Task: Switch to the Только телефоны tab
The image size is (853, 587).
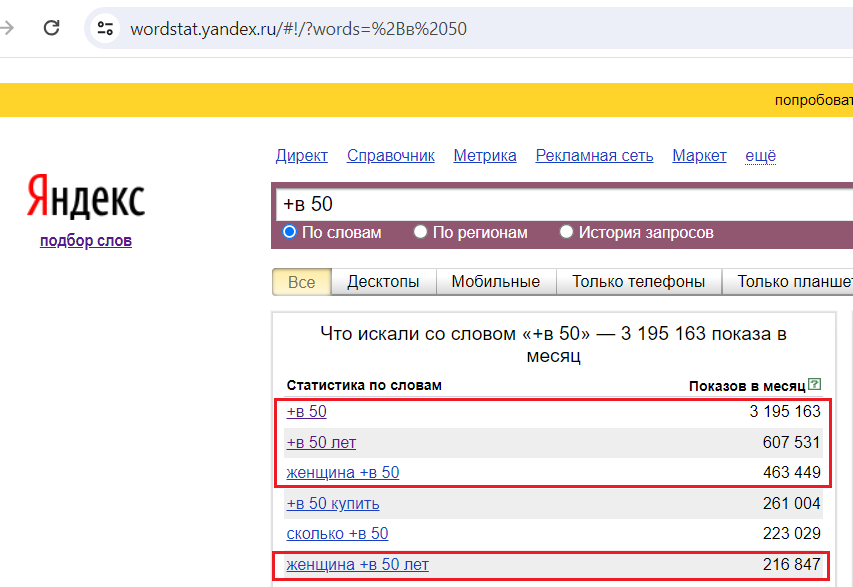Action: click(639, 282)
